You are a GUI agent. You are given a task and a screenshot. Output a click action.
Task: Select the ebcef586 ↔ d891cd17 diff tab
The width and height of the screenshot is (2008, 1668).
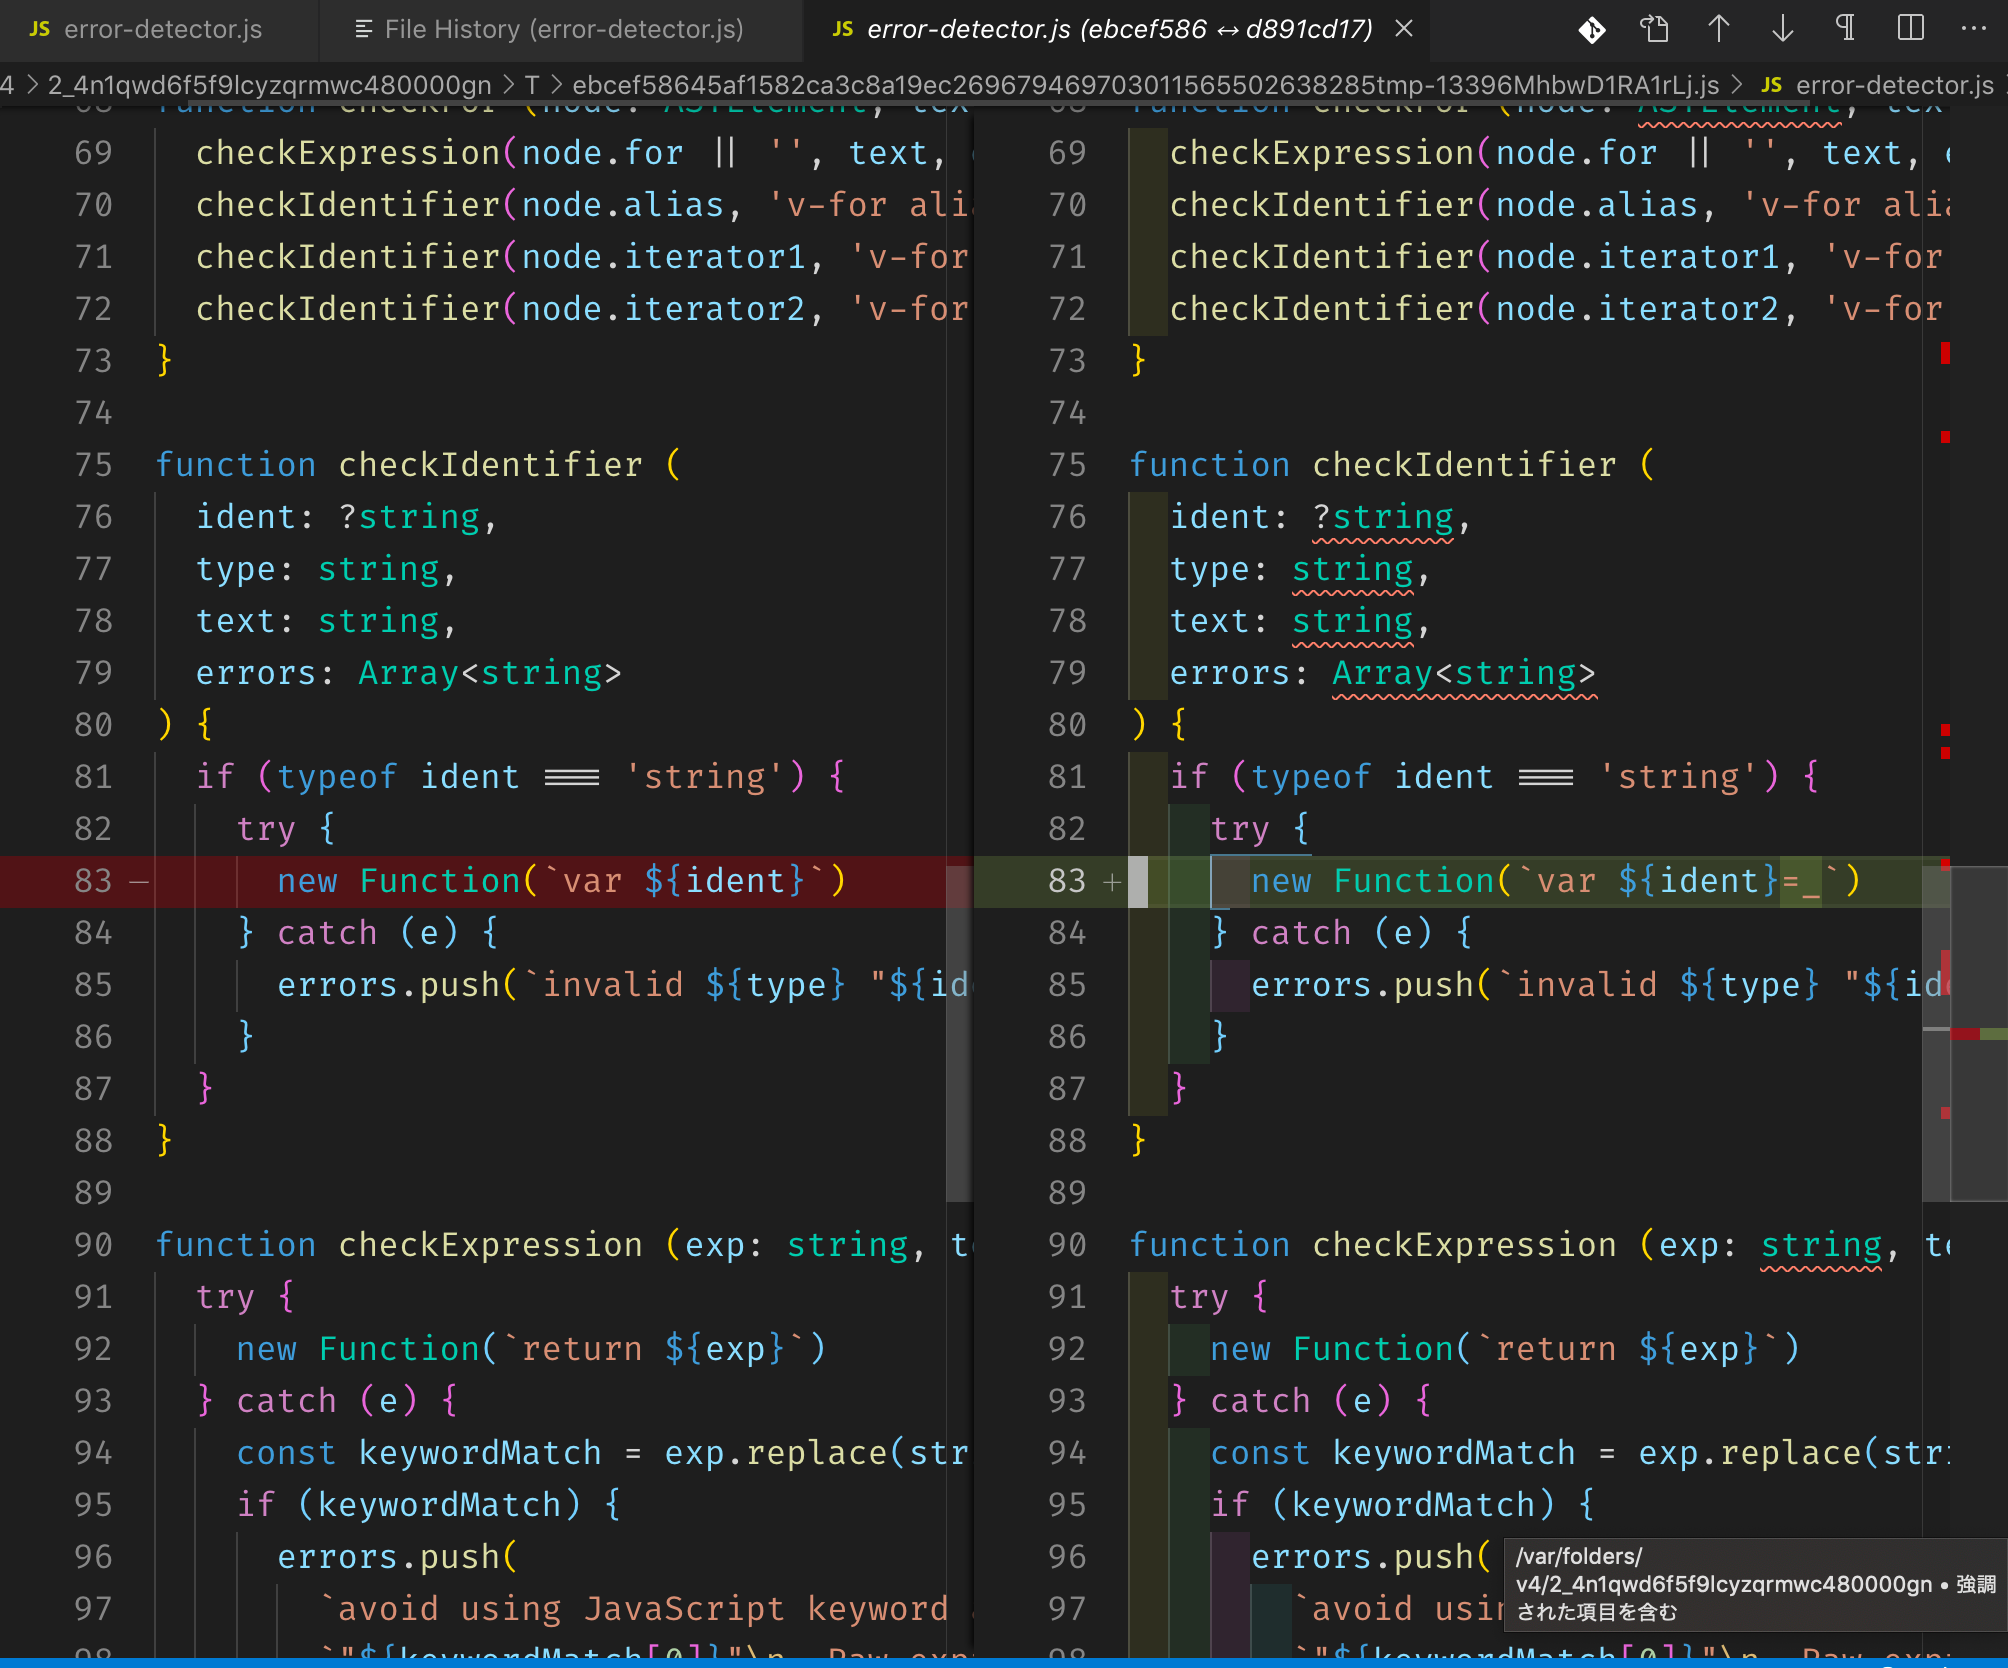coord(1118,29)
